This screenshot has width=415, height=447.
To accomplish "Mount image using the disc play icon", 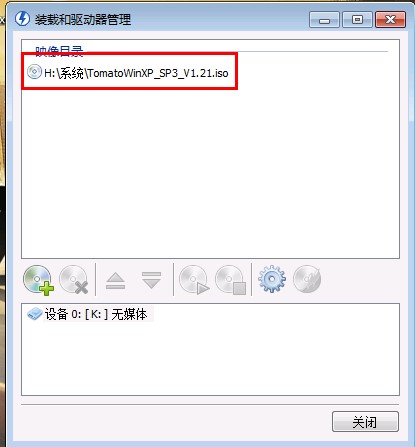I will (194, 279).
